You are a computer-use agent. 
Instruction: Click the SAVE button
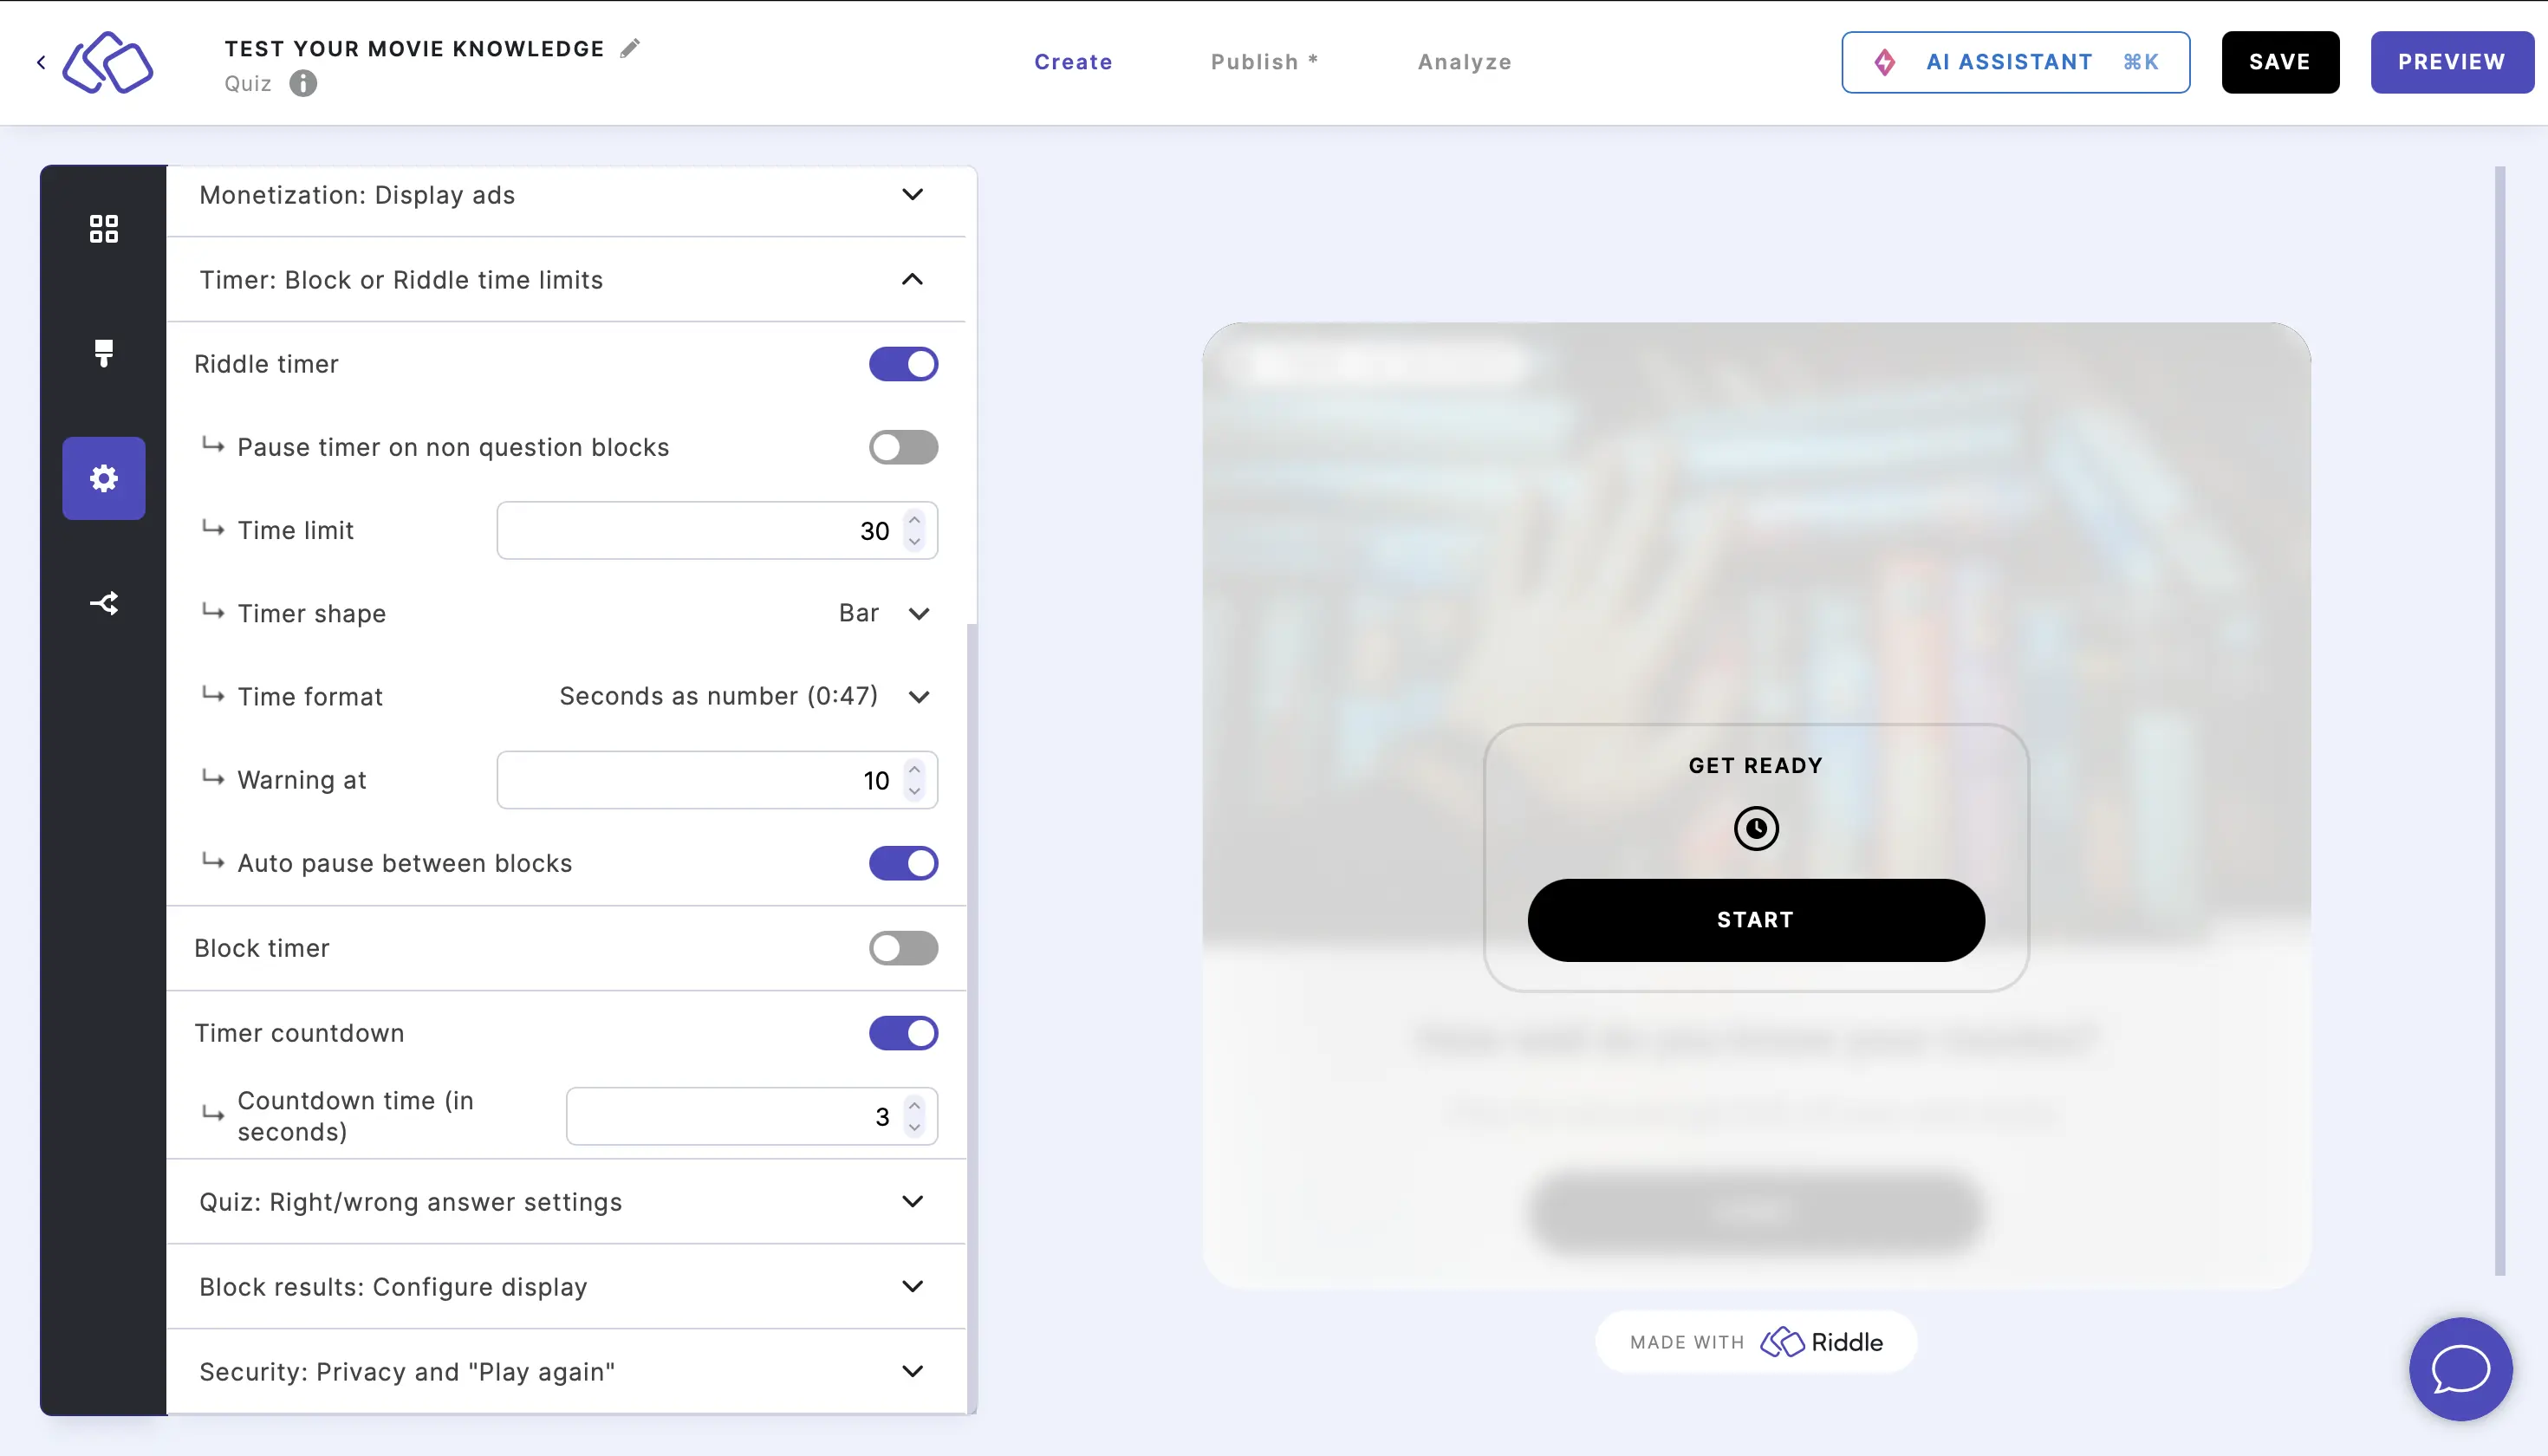2280,62
